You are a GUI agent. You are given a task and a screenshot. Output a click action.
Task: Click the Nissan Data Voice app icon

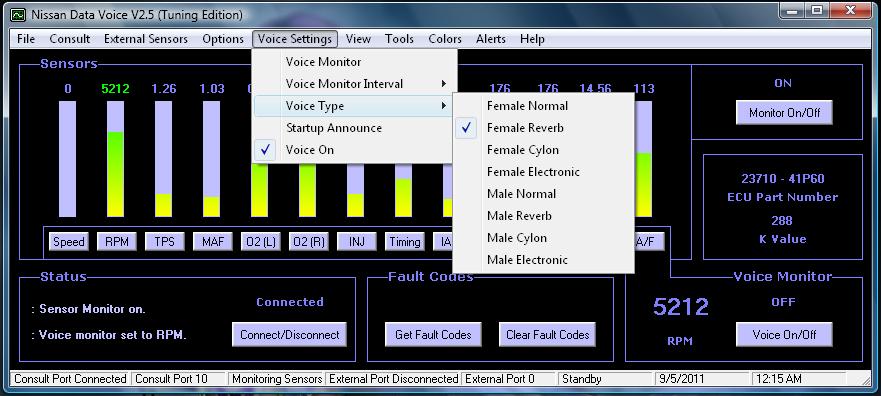click(18, 15)
